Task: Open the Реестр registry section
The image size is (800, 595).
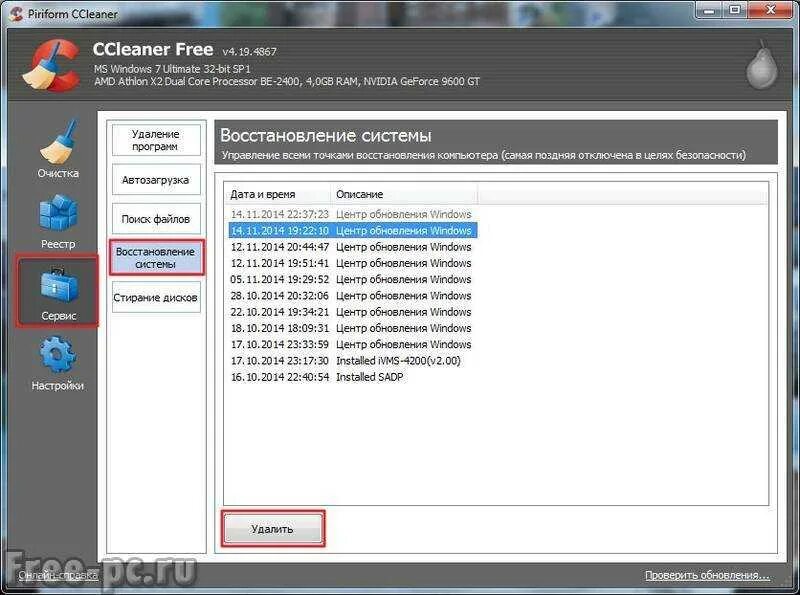Action: click(58, 222)
